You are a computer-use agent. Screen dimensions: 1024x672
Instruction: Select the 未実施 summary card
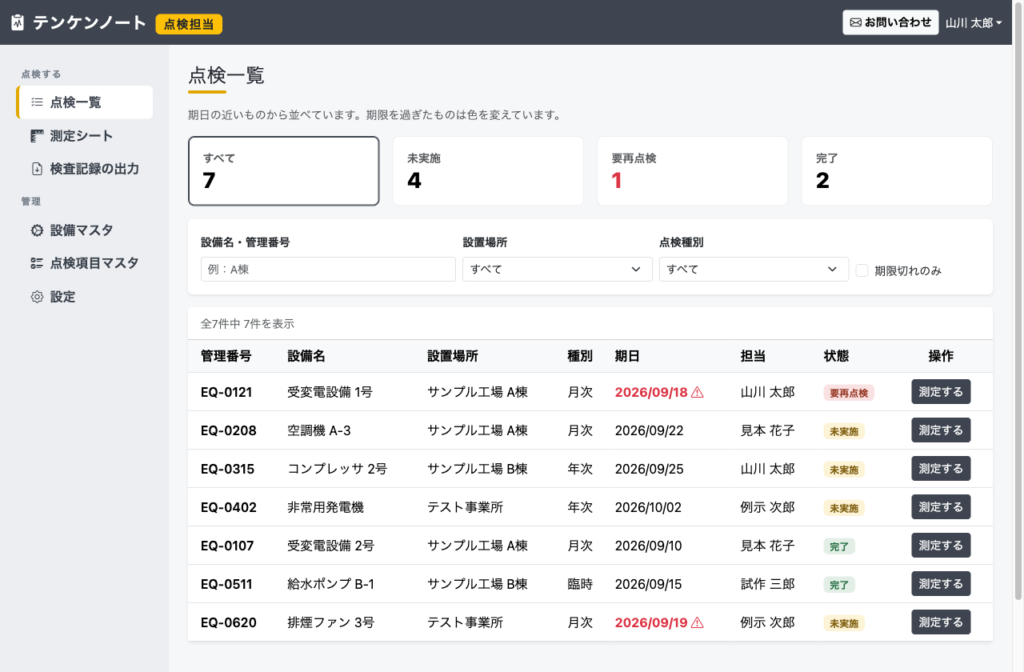pos(488,171)
